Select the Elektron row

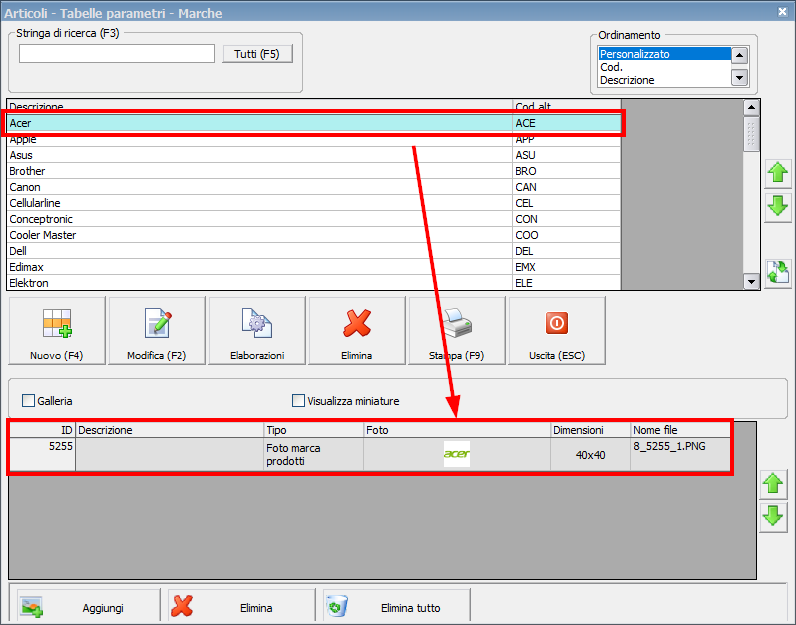(314, 283)
